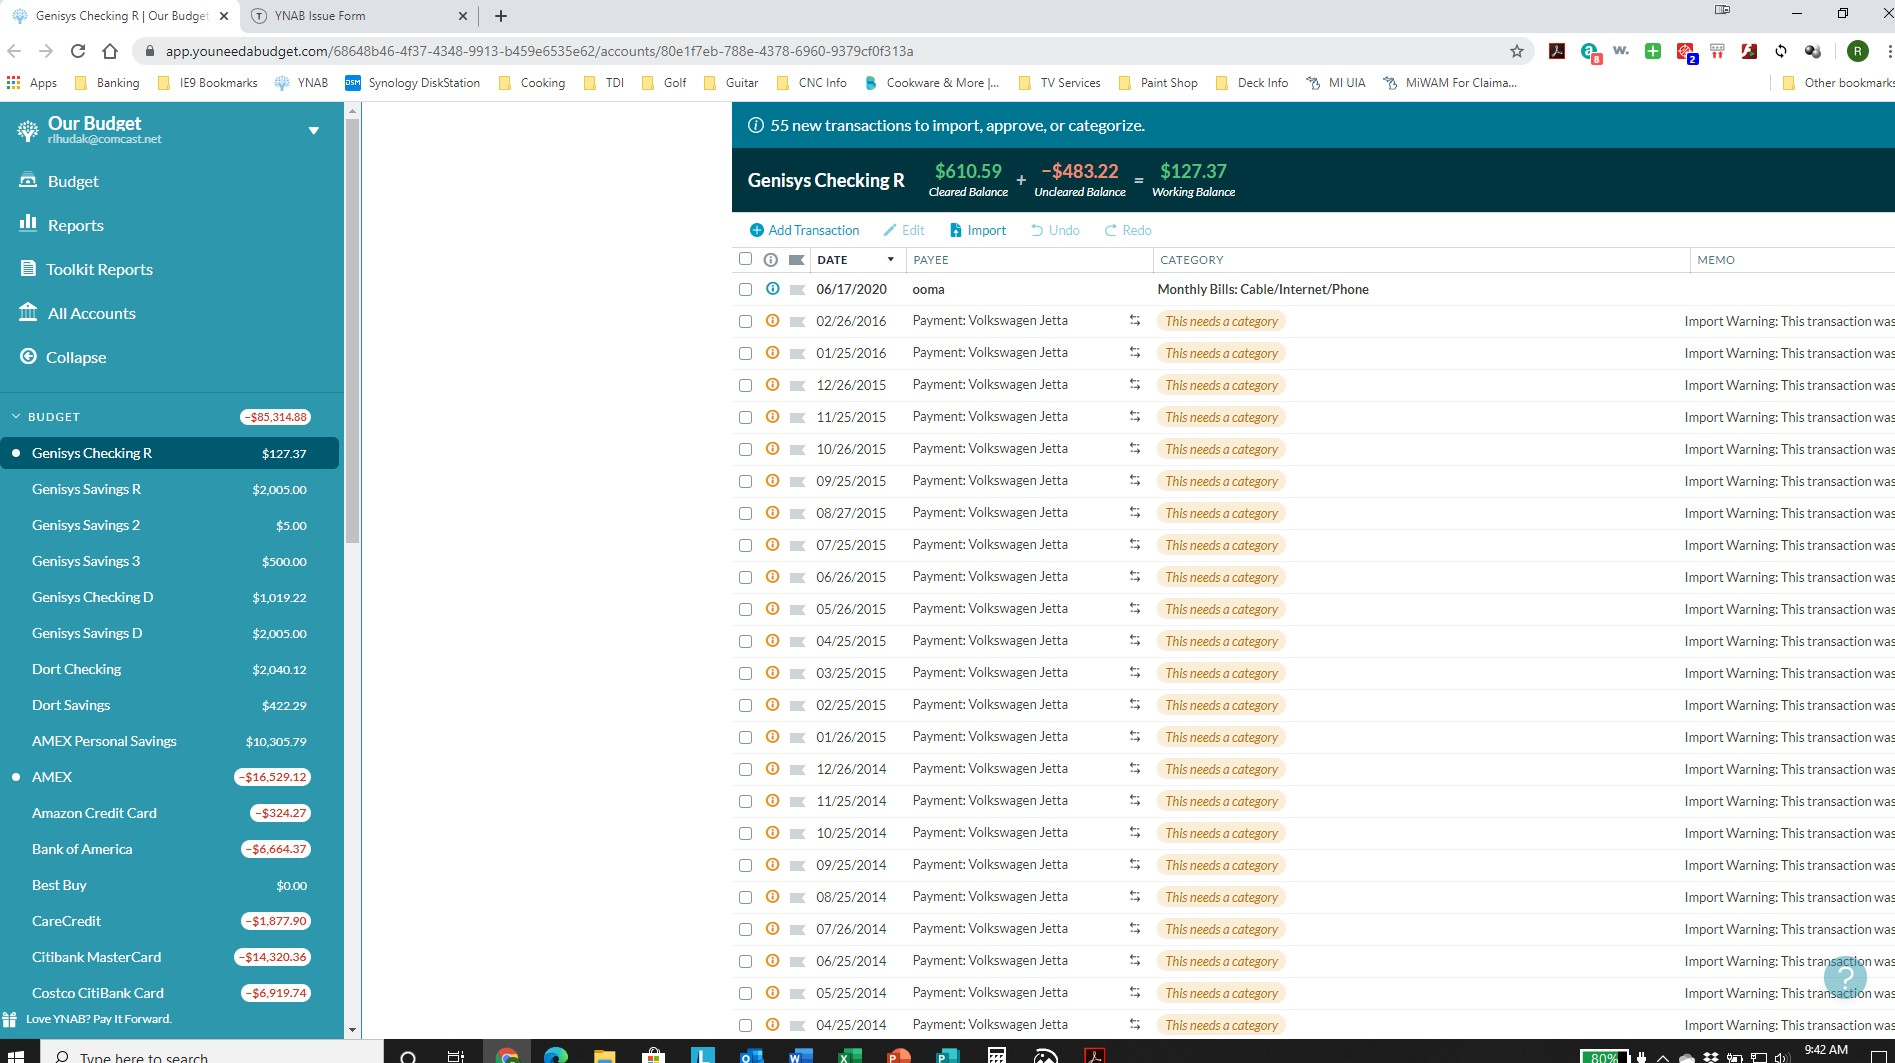Open the TV Services bookmarks folder
1895x1063 pixels.
coord(1059,83)
